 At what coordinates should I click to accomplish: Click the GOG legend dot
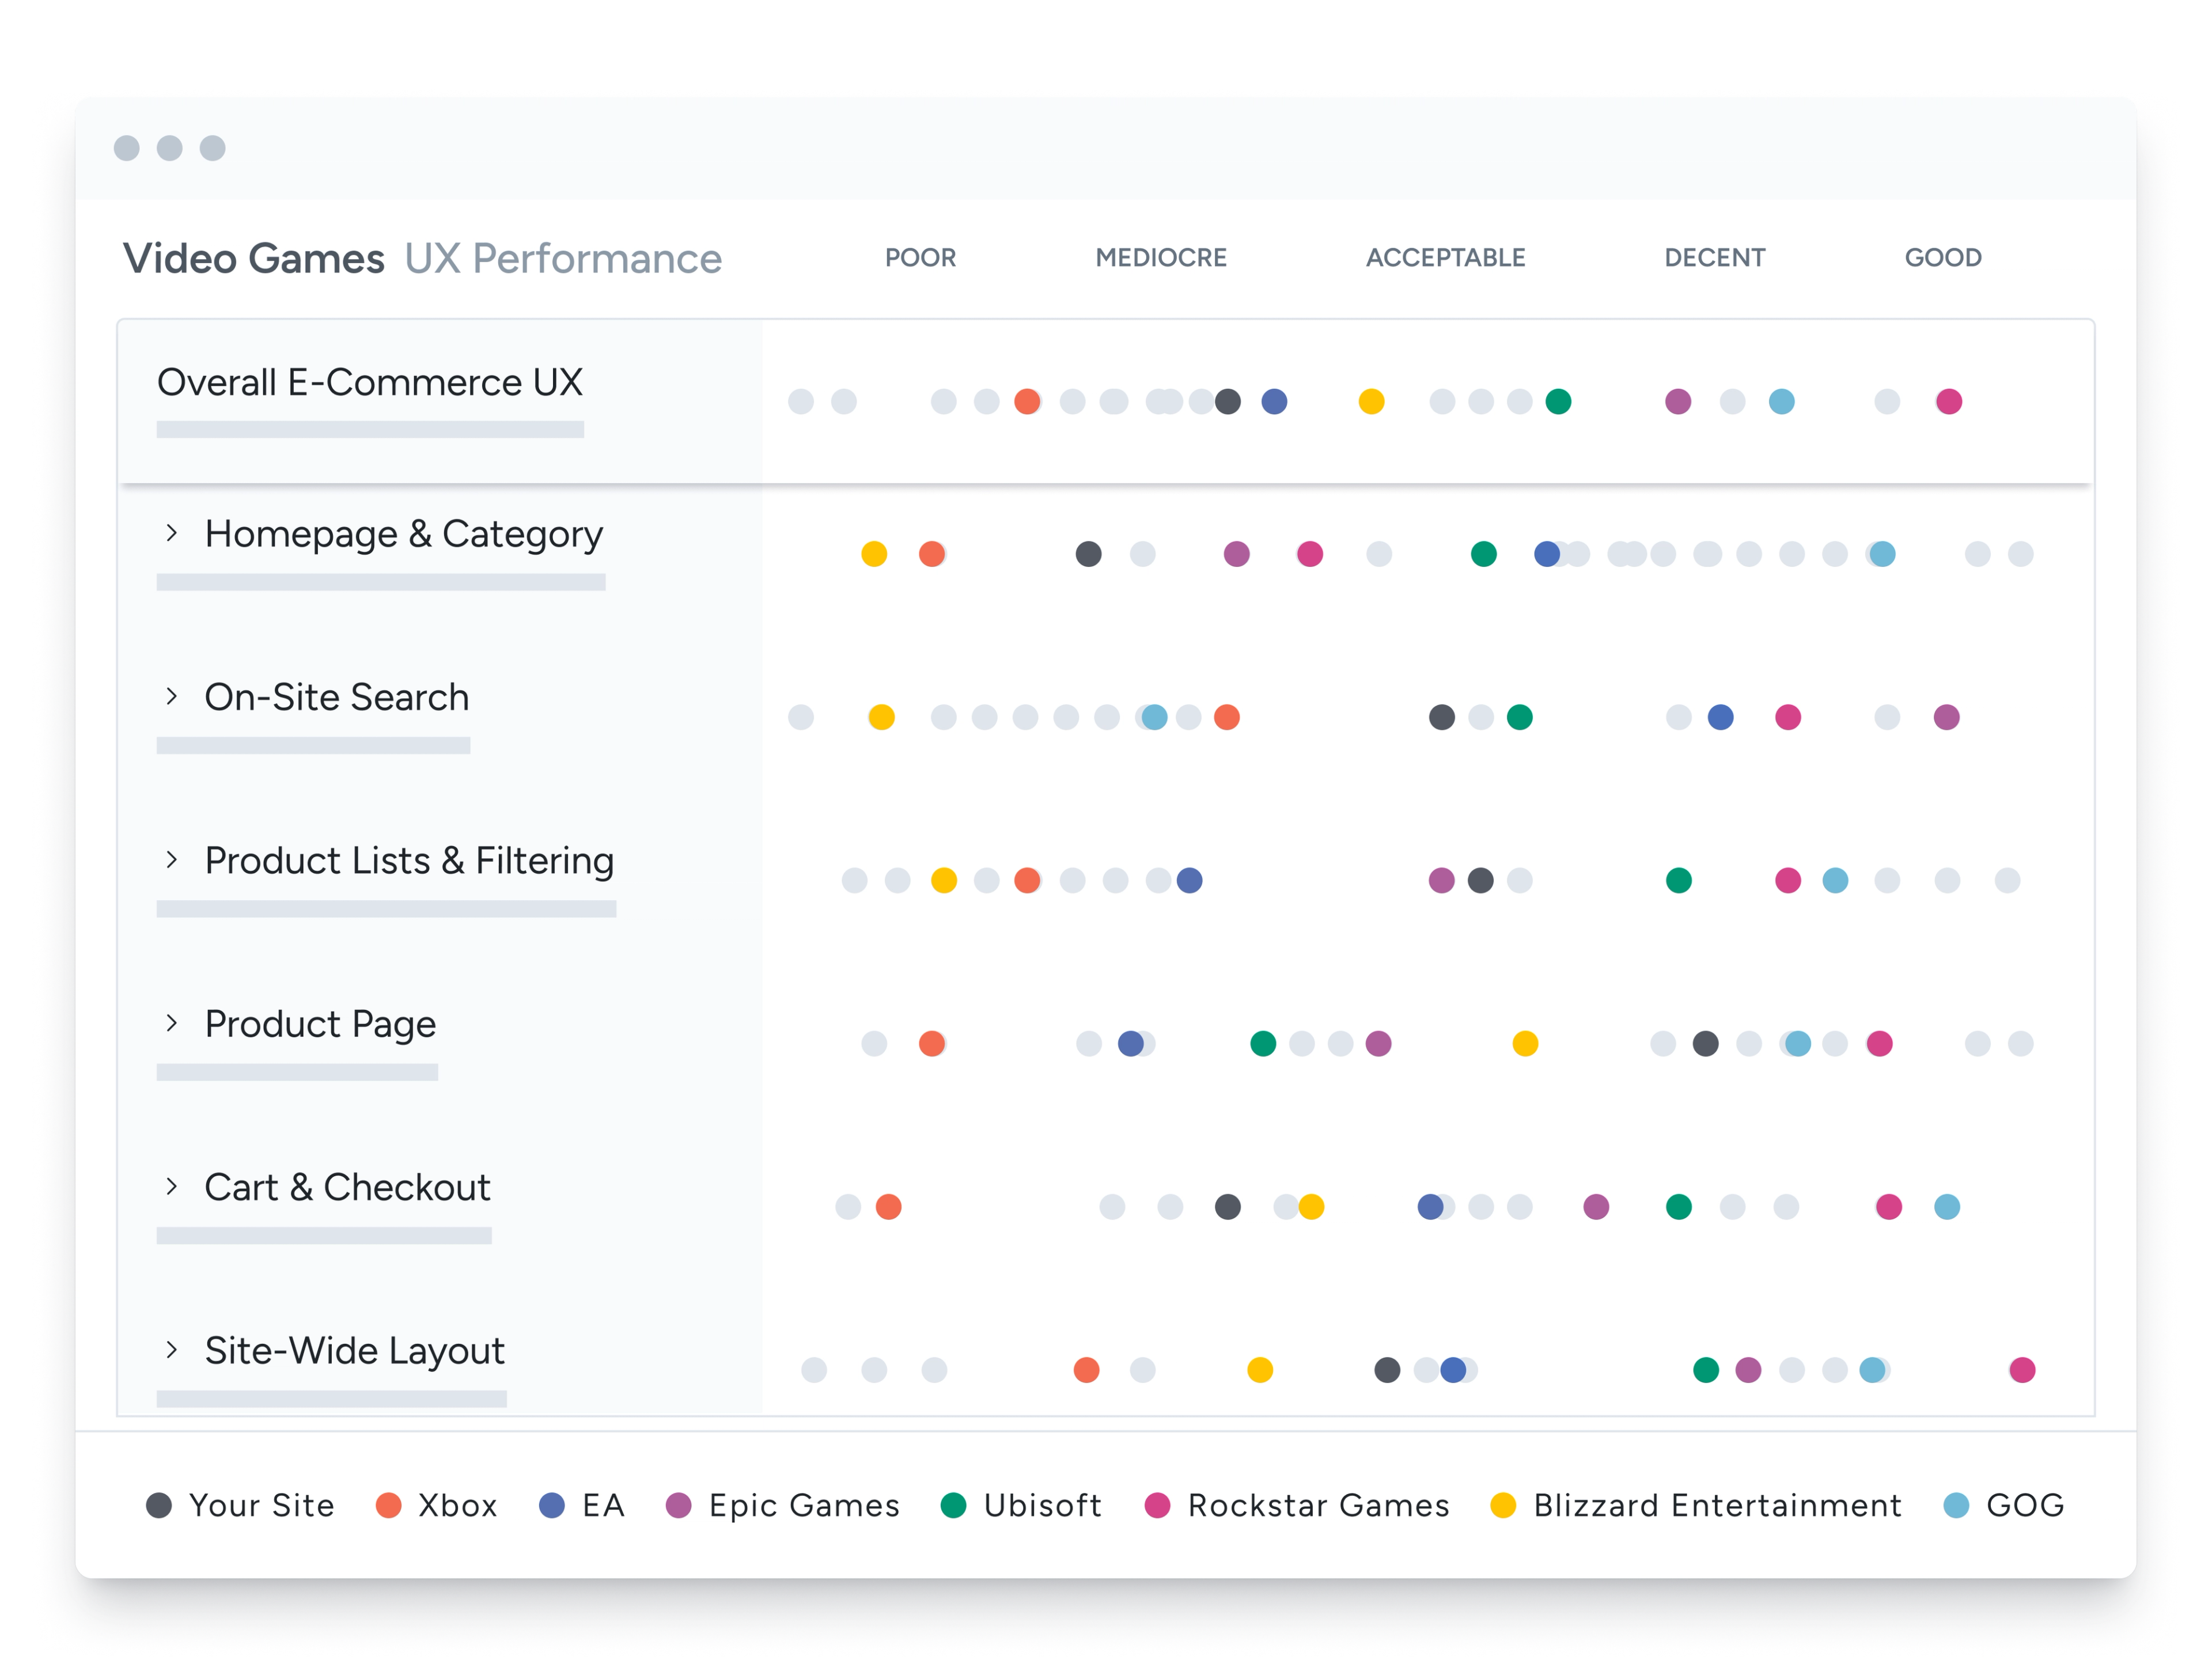point(1956,1505)
